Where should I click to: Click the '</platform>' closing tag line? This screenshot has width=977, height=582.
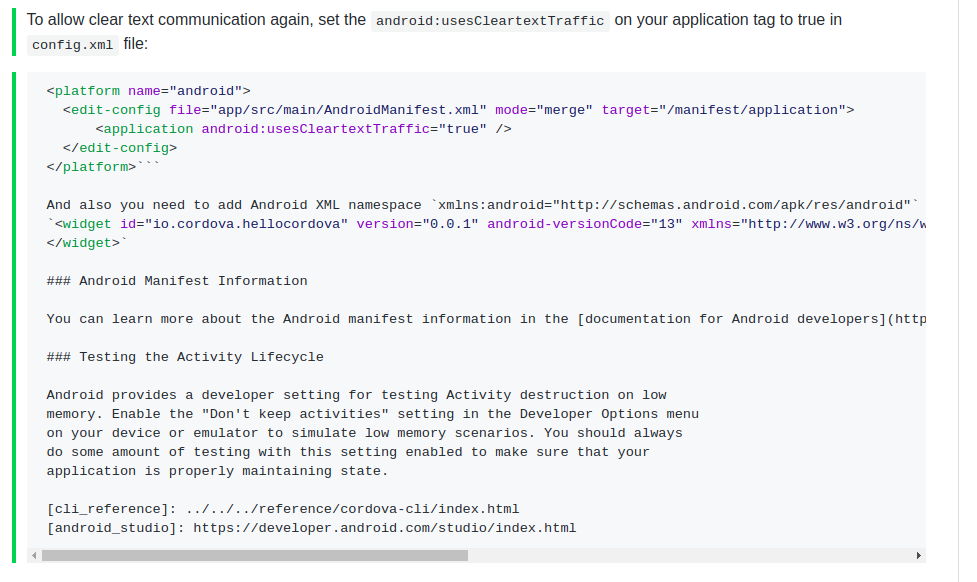click(x=103, y=167)
